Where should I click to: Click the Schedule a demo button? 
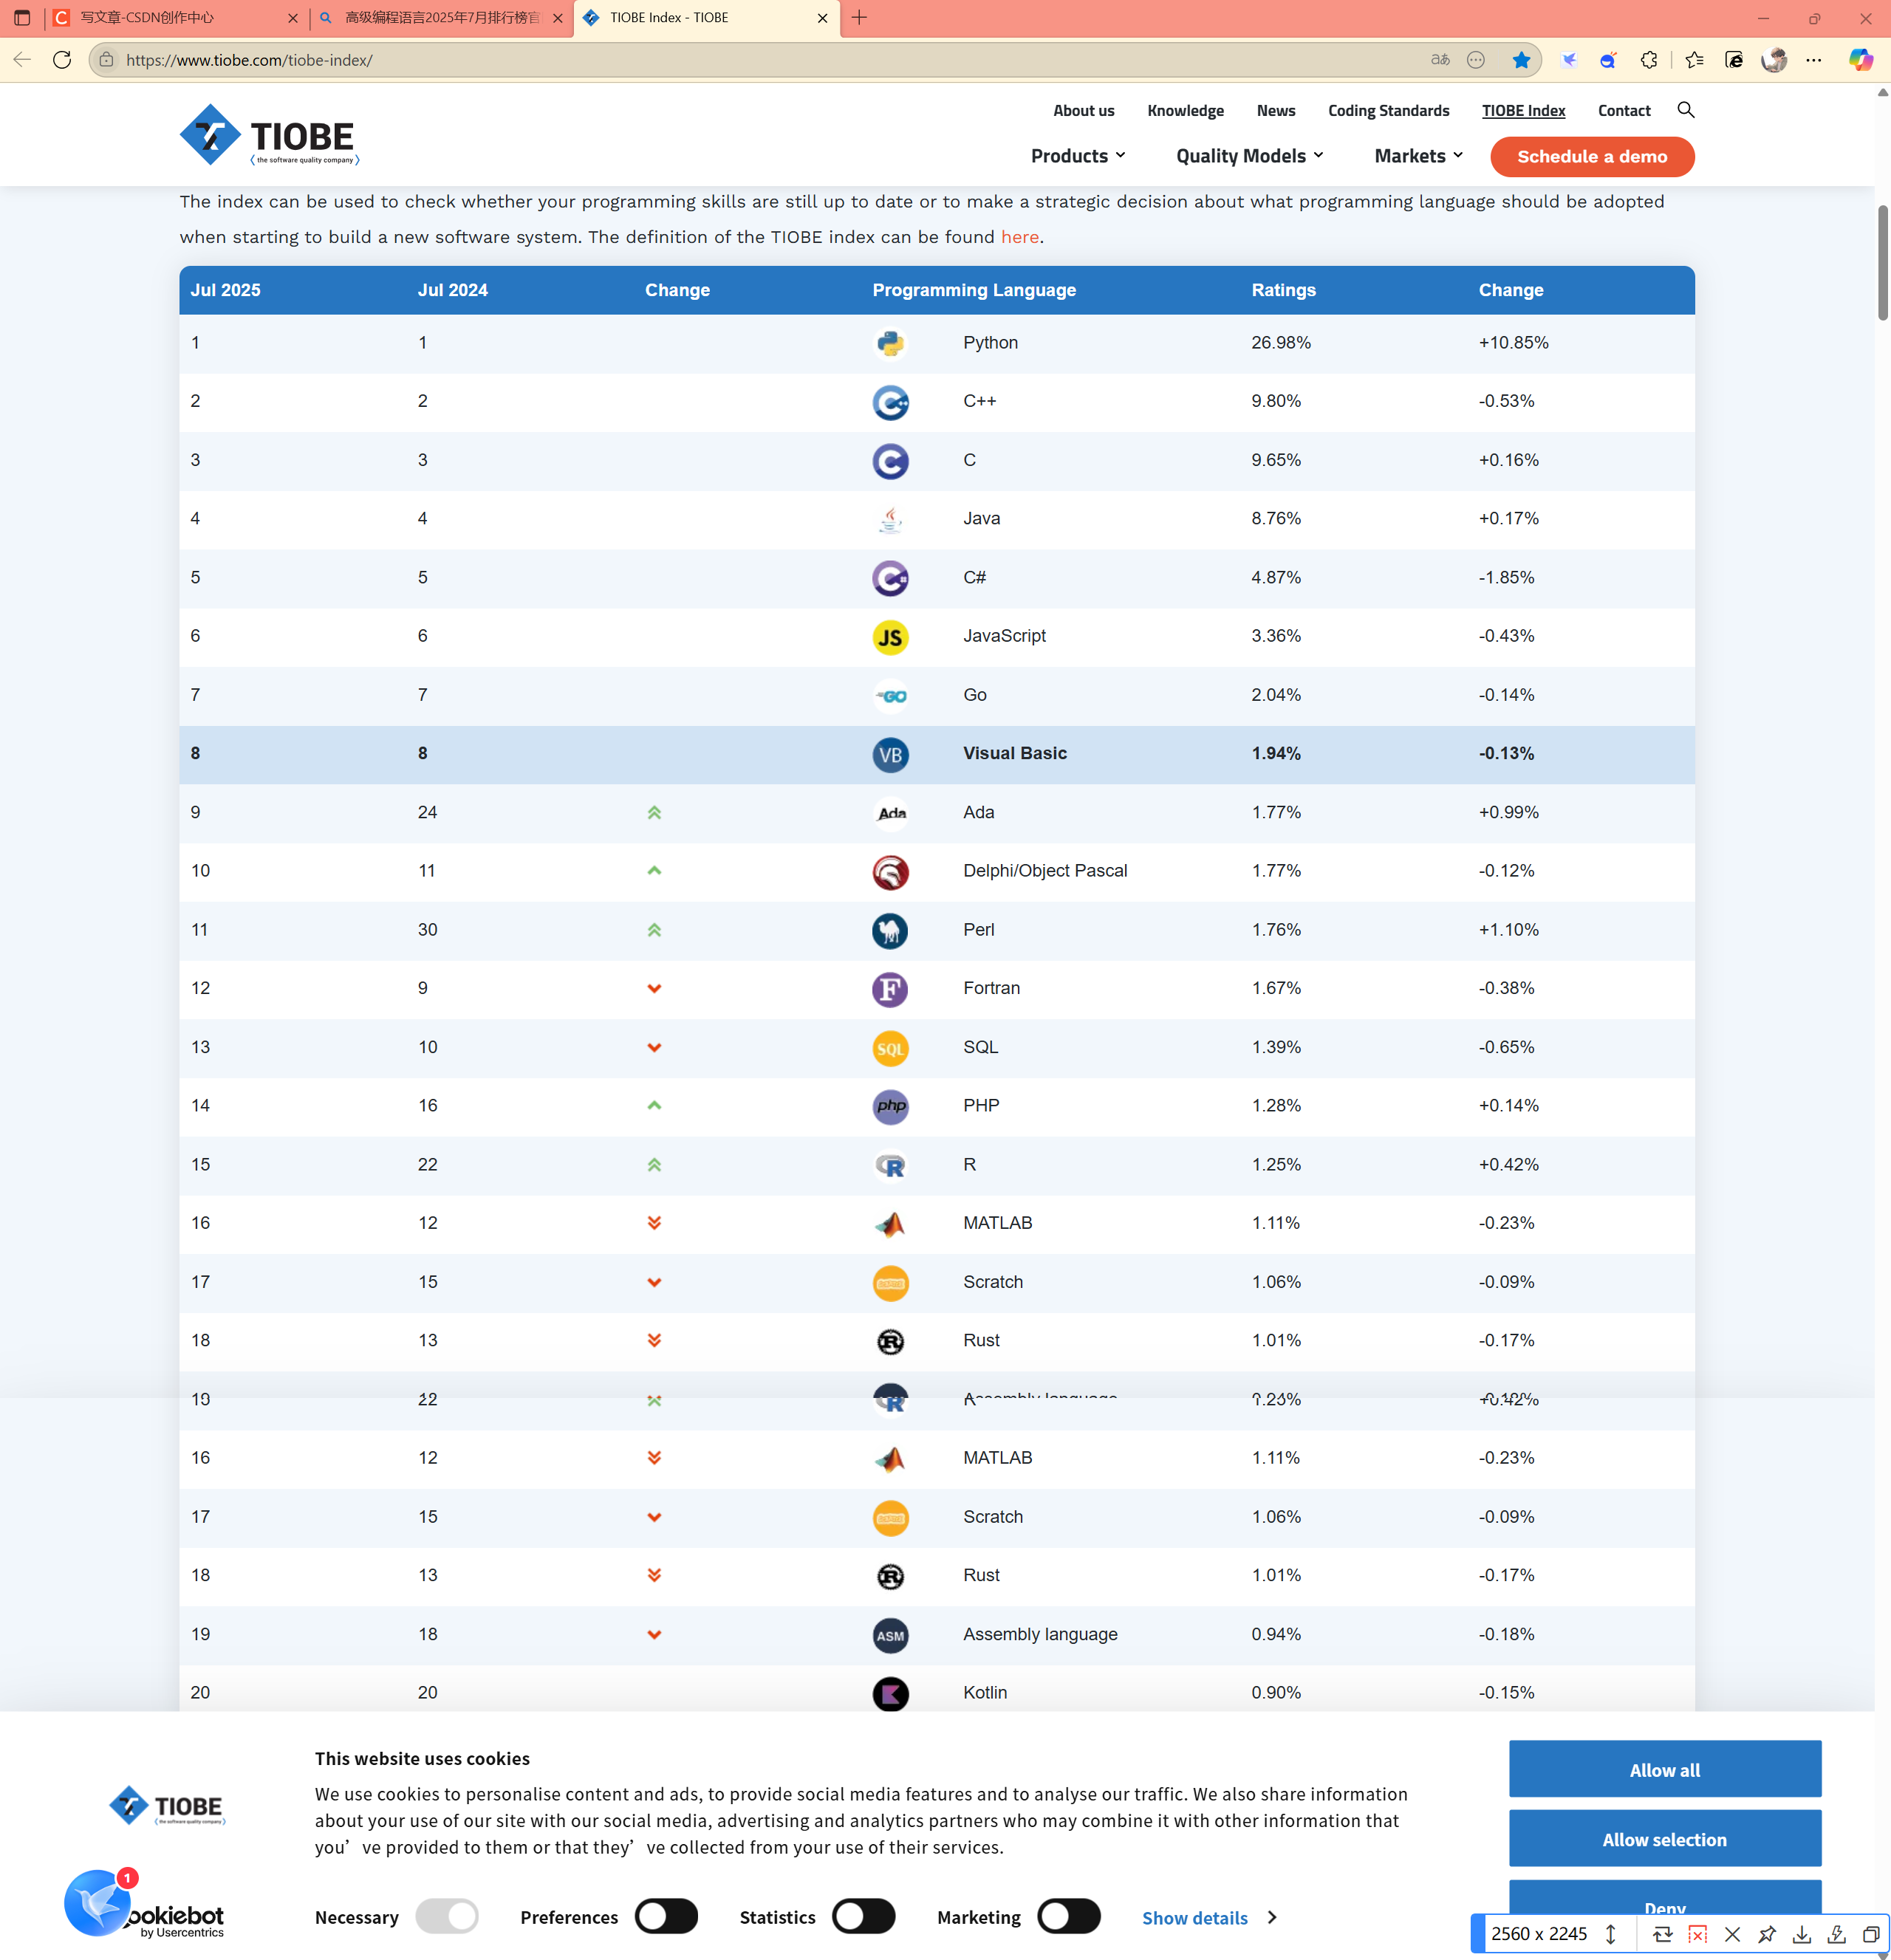1592,157
